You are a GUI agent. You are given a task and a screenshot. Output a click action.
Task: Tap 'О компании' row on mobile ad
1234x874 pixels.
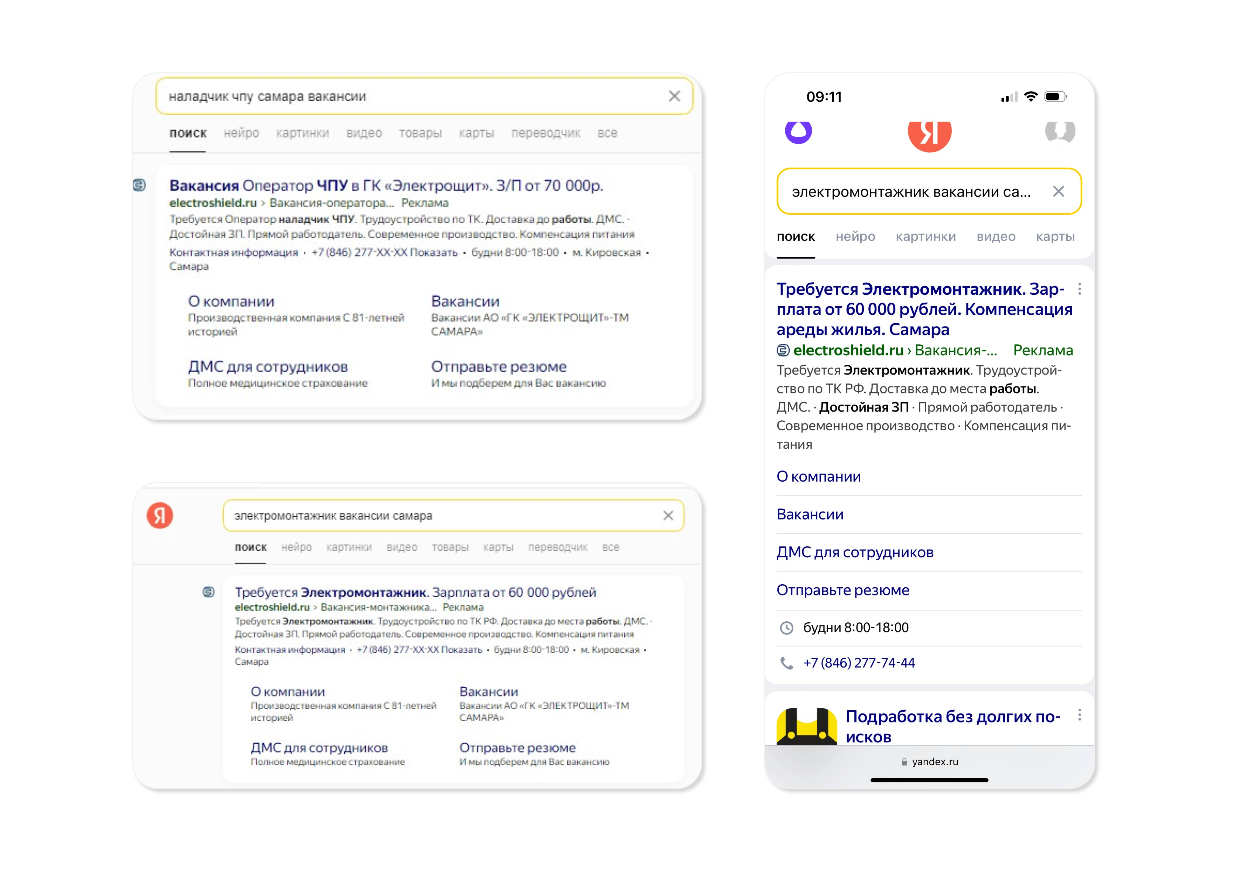point(929,477)
